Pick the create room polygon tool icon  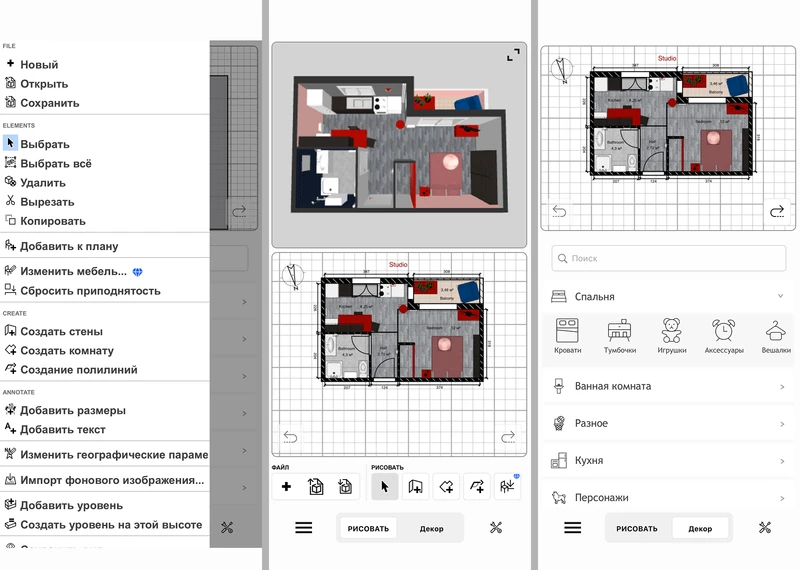coord(446,487)
